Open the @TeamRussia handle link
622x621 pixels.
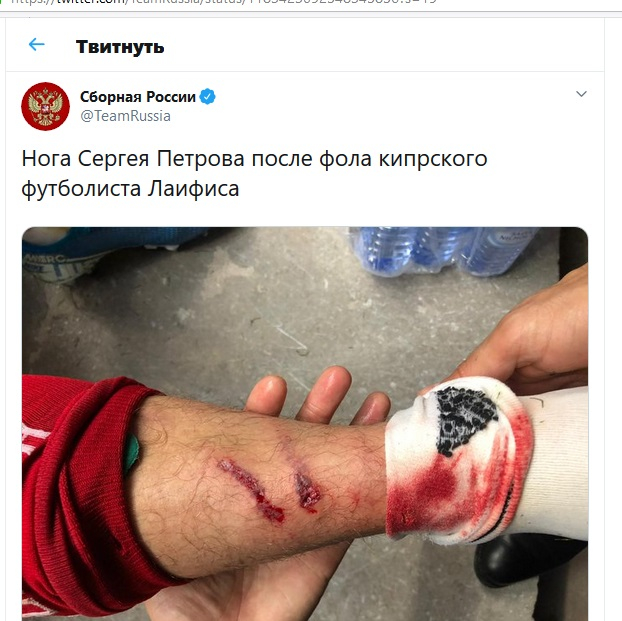tap(125, 116)
